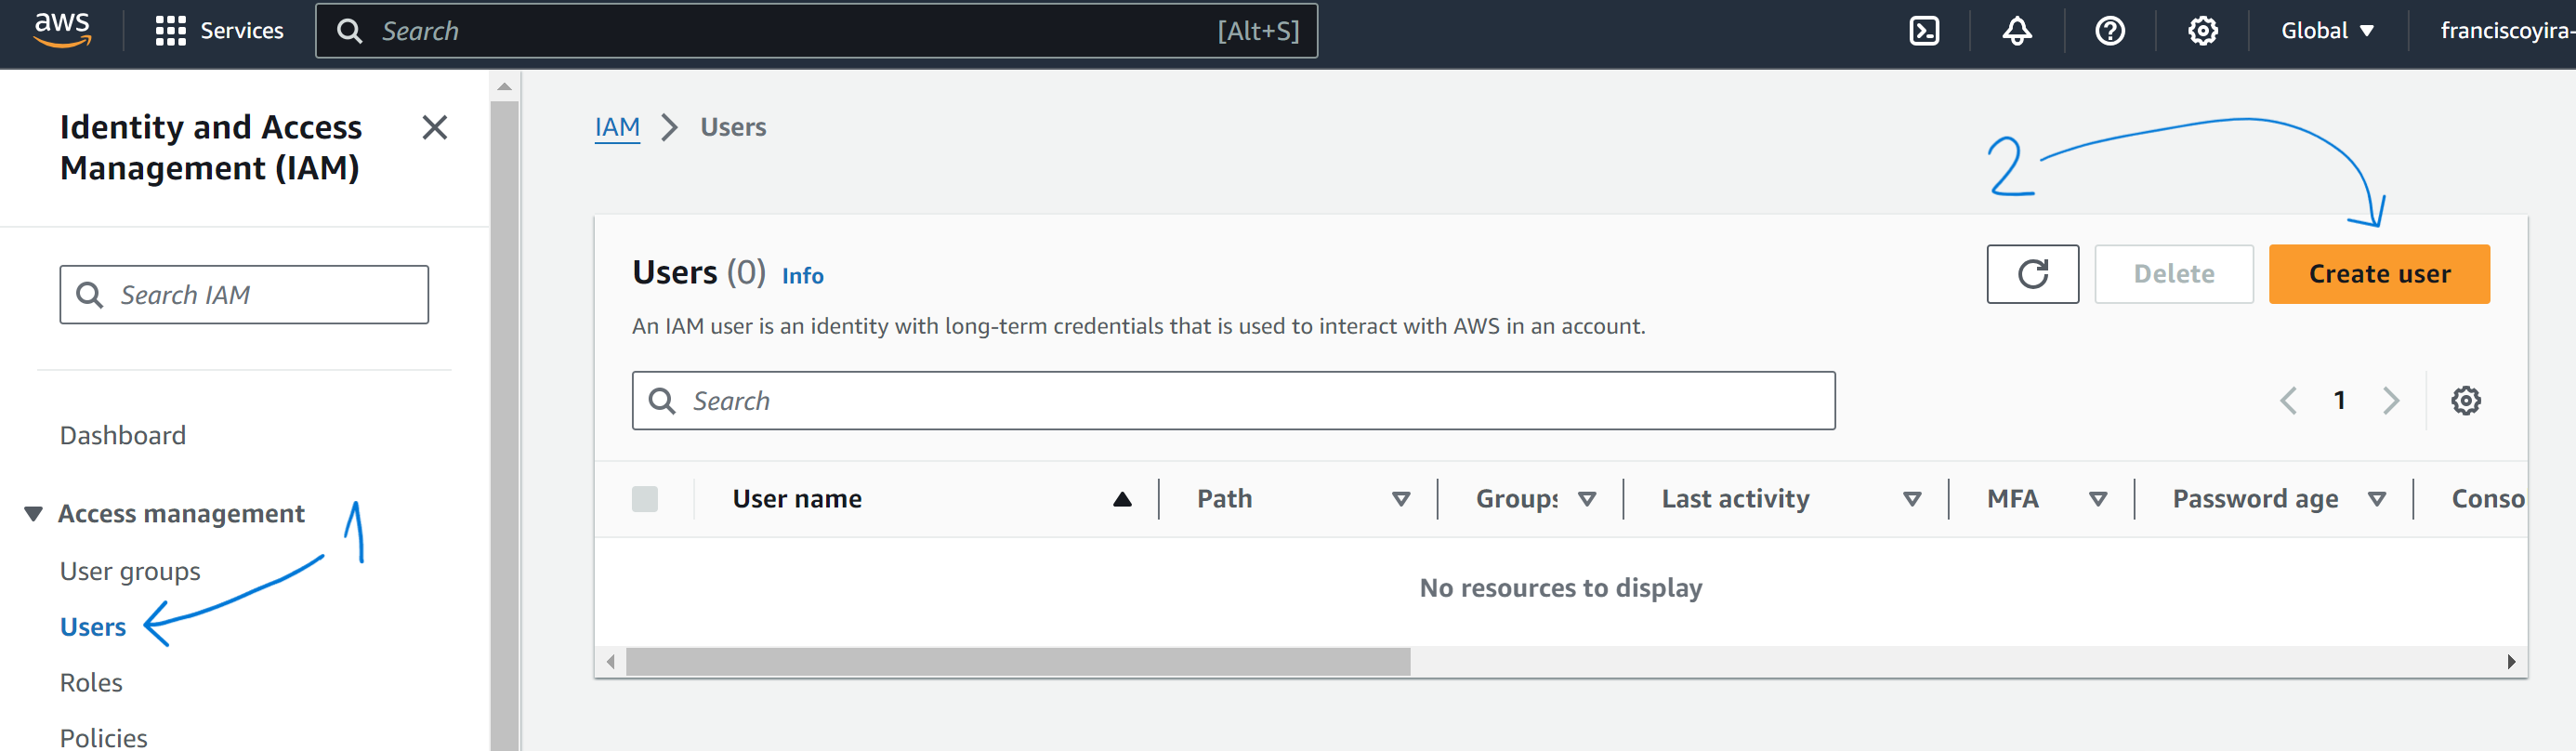2576x751 pixels.
Task: Click the "No resources to display" message
Action: [x=1560, y=588]
